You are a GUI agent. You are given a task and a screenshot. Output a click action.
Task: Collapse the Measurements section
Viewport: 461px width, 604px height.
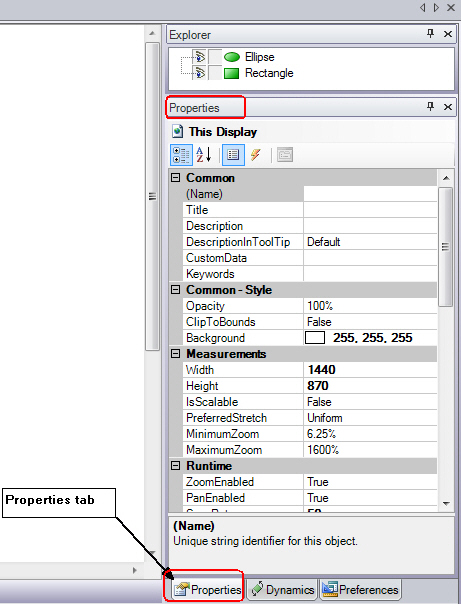tap(176, 354)
